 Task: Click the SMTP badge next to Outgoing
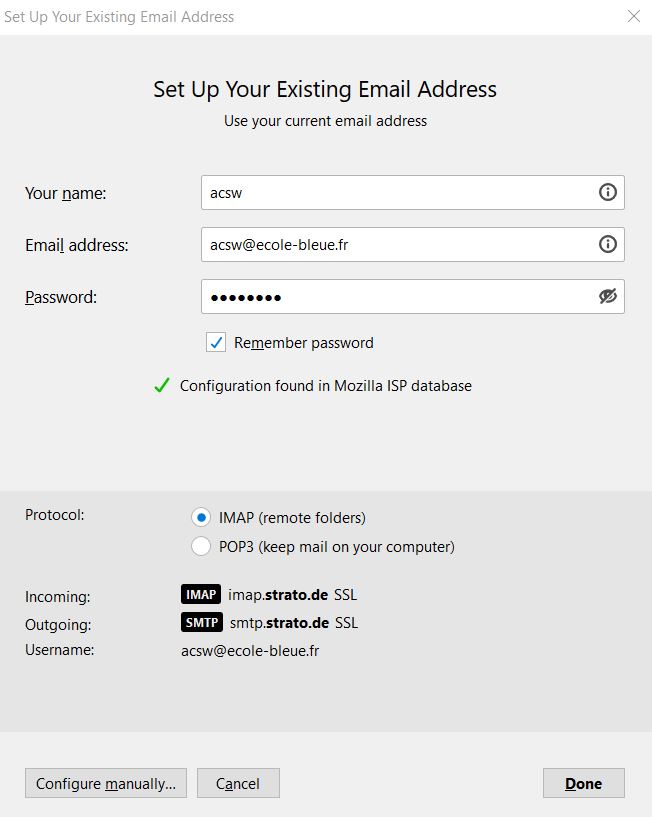pos(202,623)
